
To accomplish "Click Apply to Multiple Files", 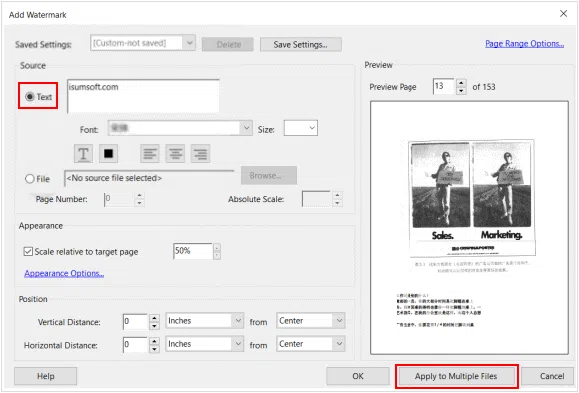I will pos(456,376).
